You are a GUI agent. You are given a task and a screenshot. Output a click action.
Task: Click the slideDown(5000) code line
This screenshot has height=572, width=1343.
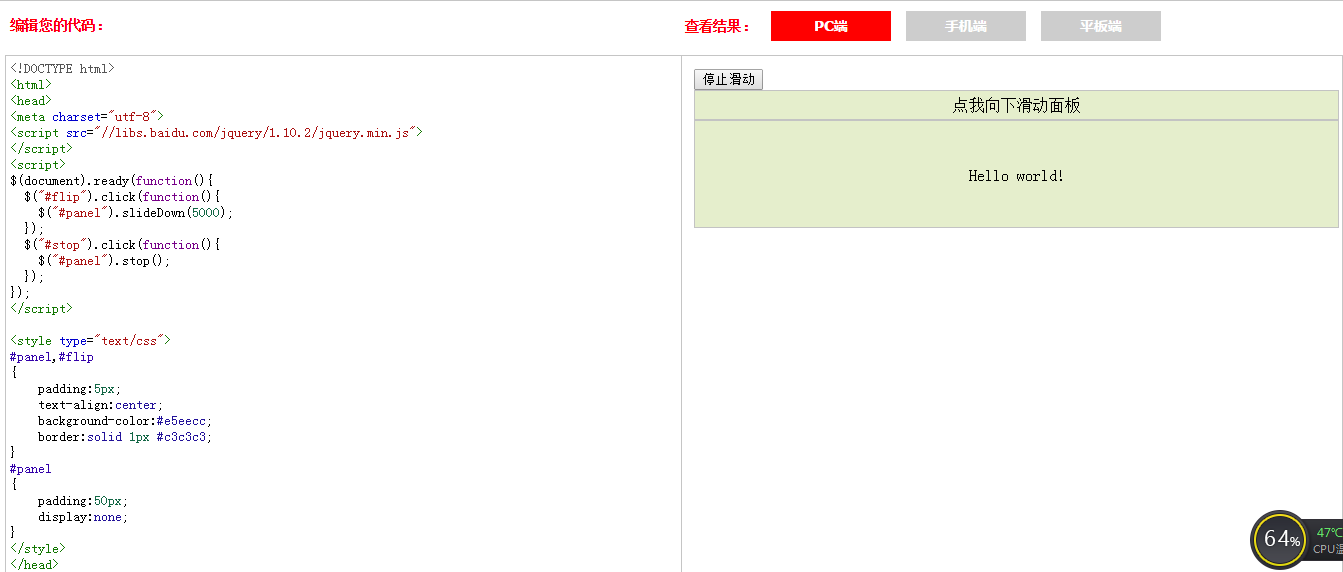coord(136,213)
